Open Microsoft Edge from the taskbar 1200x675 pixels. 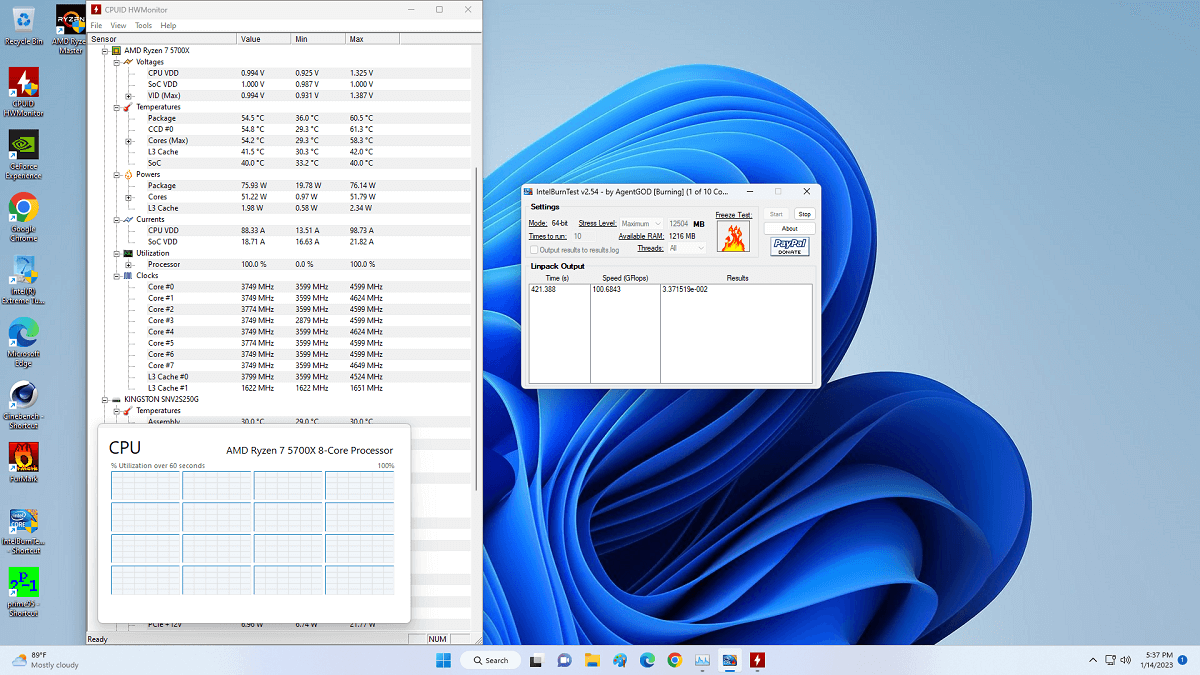647,660
